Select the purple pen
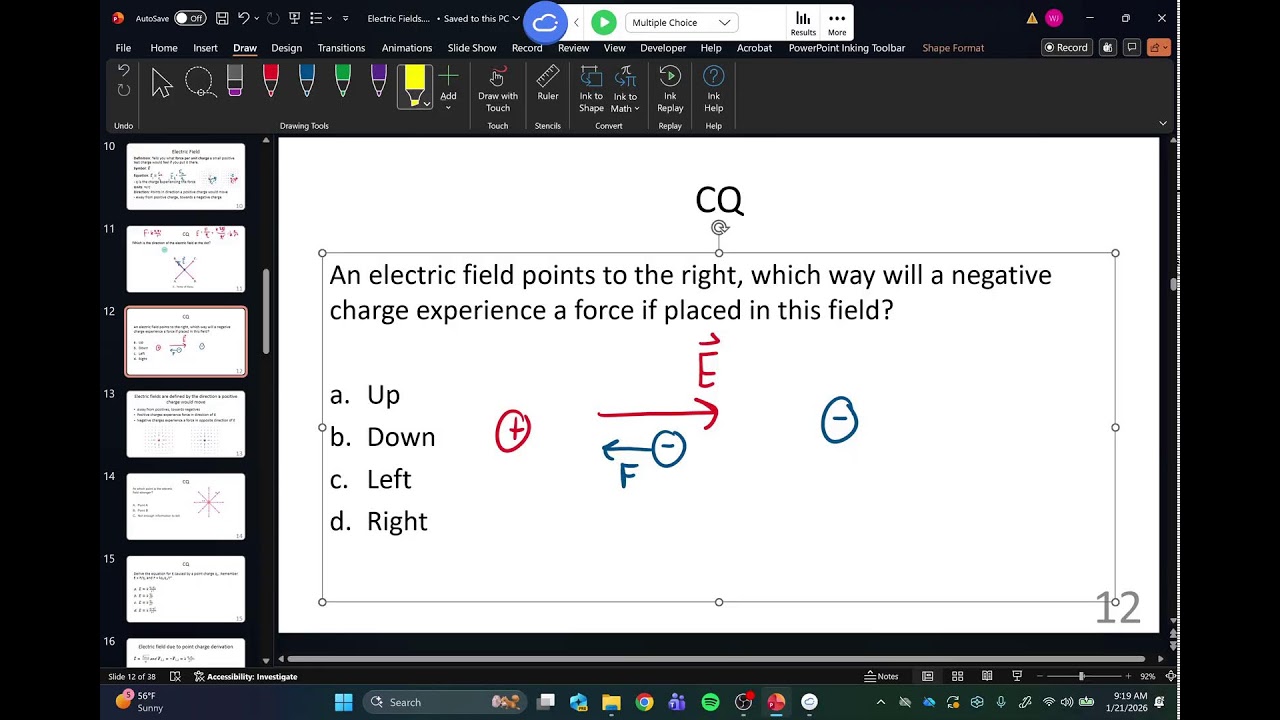The image size is (1280, 720). [379, 82]
